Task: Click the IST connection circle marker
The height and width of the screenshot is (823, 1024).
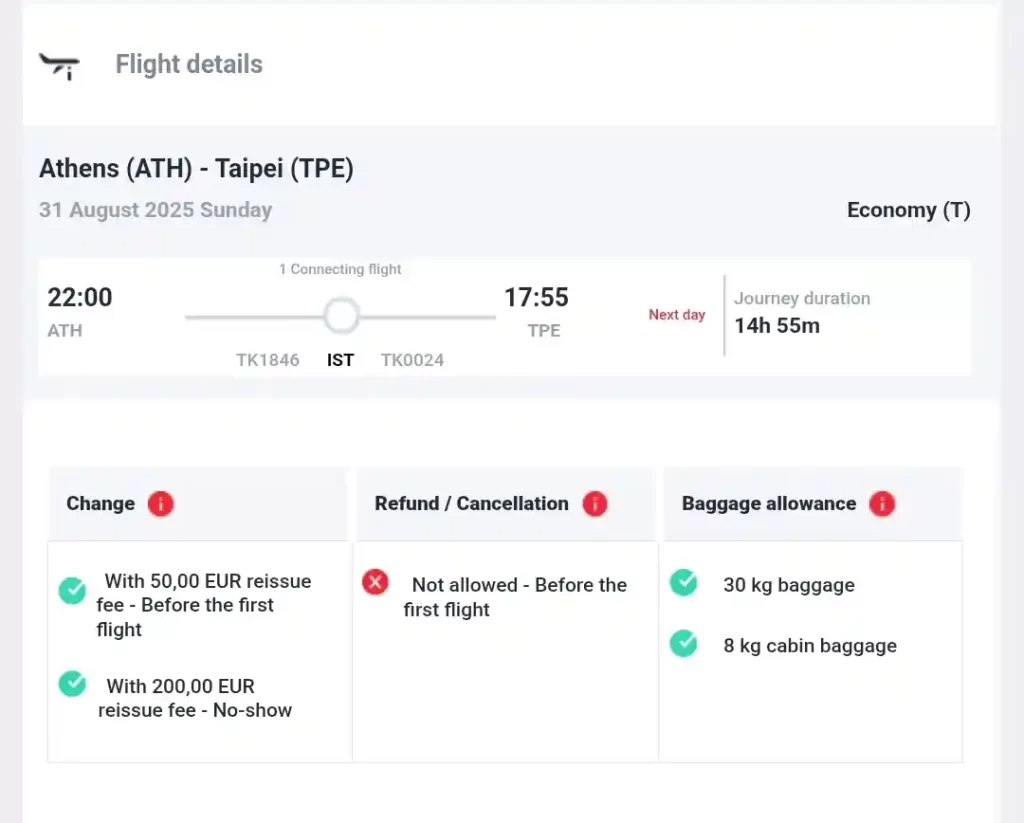Action: coord(341,316)
